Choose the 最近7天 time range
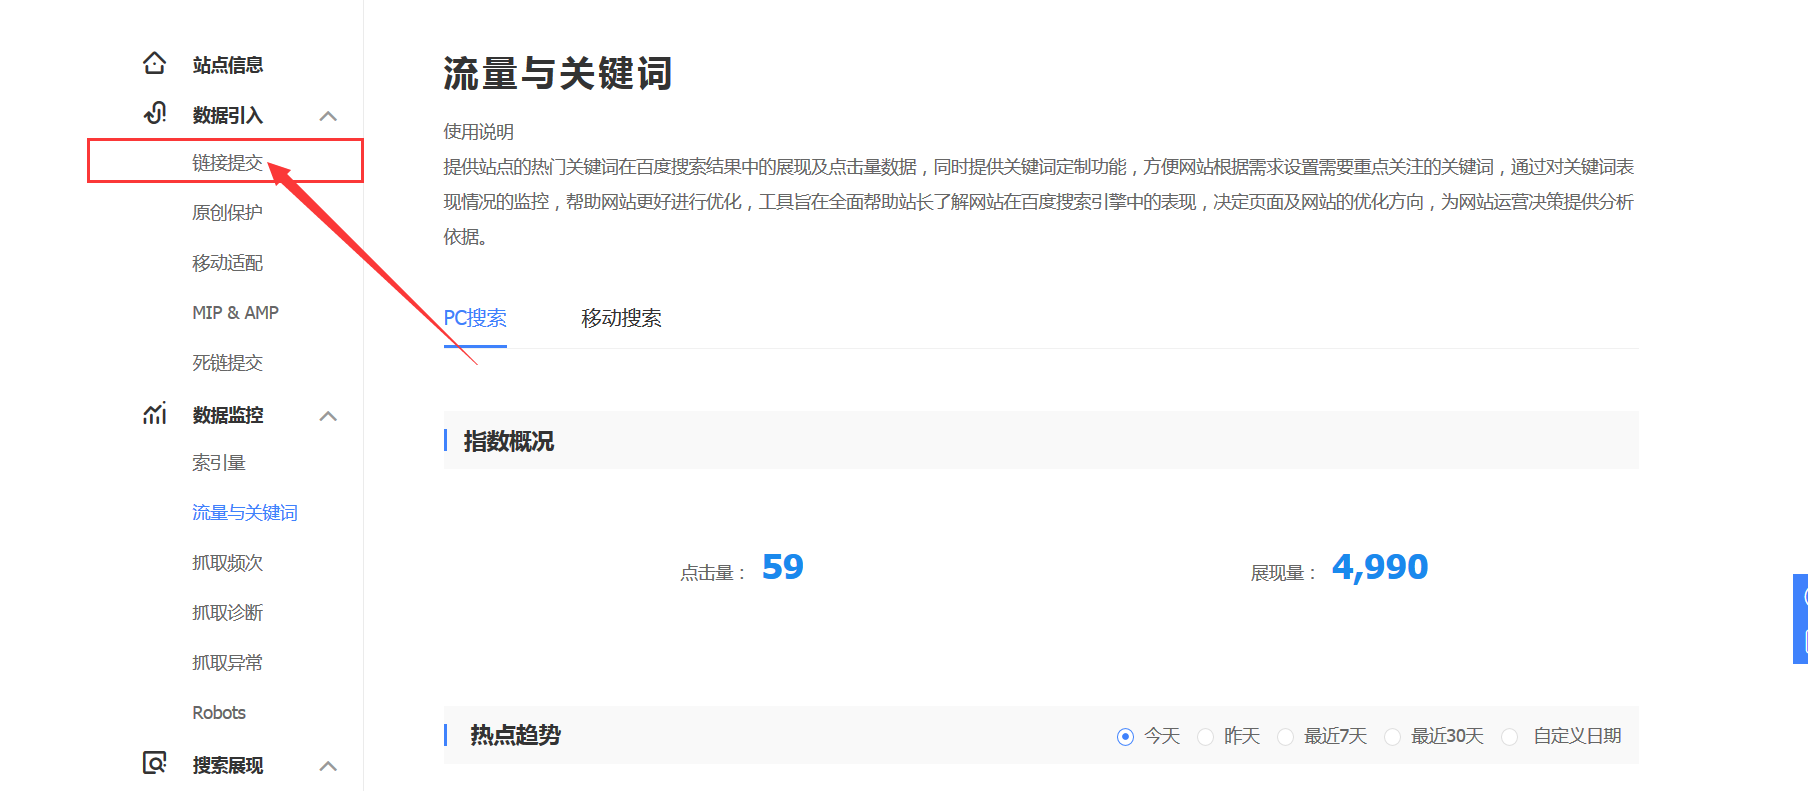The height and width of the screenshot is (791, 1808). tap(1285, 737)
